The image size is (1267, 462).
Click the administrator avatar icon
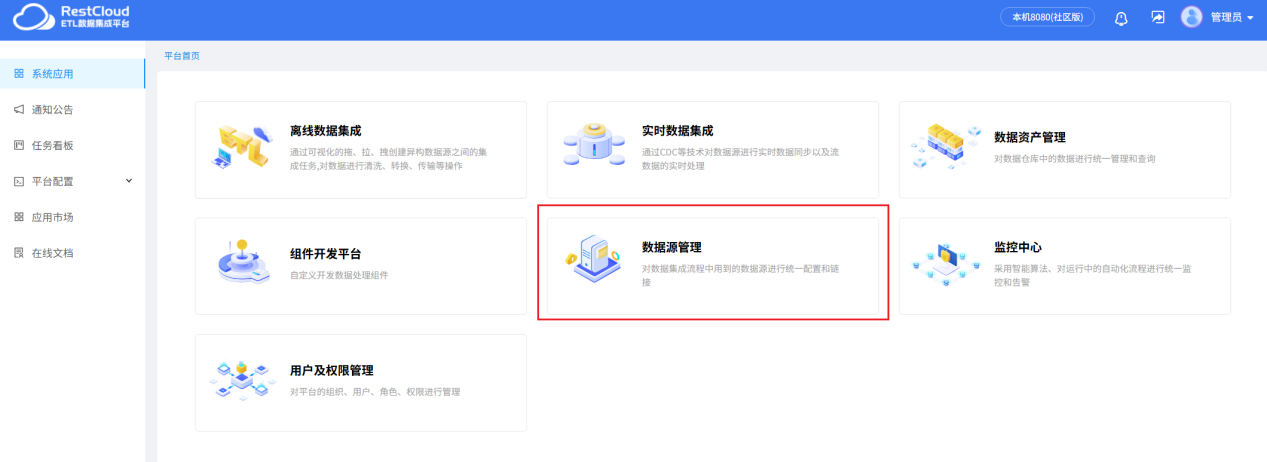pyautogui.click(x=1191, y=17)
